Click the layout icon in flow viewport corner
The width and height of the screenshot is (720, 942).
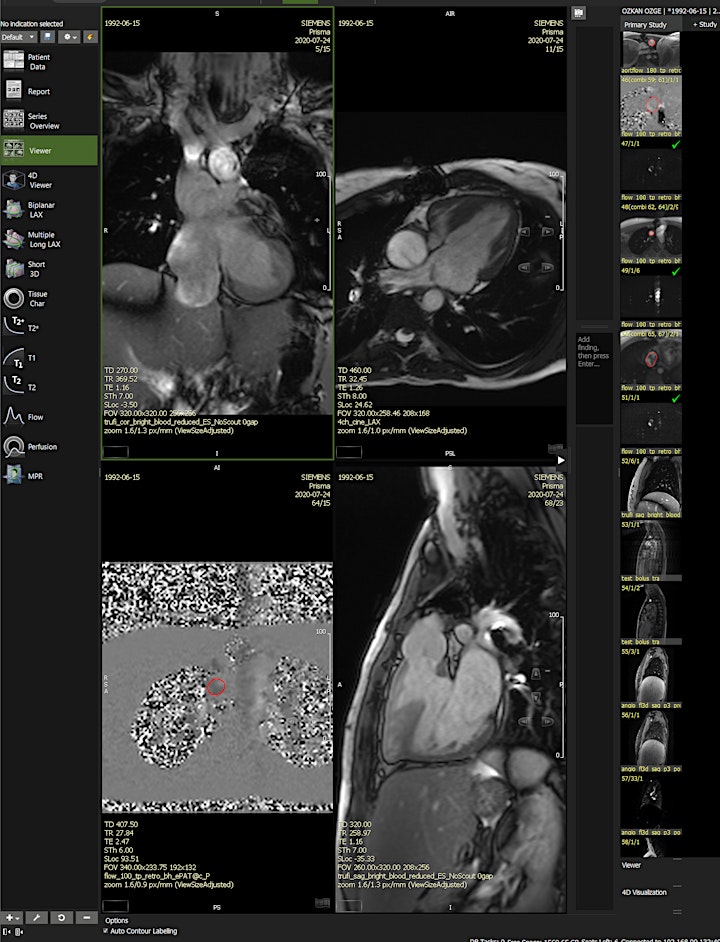pos(323,903)
